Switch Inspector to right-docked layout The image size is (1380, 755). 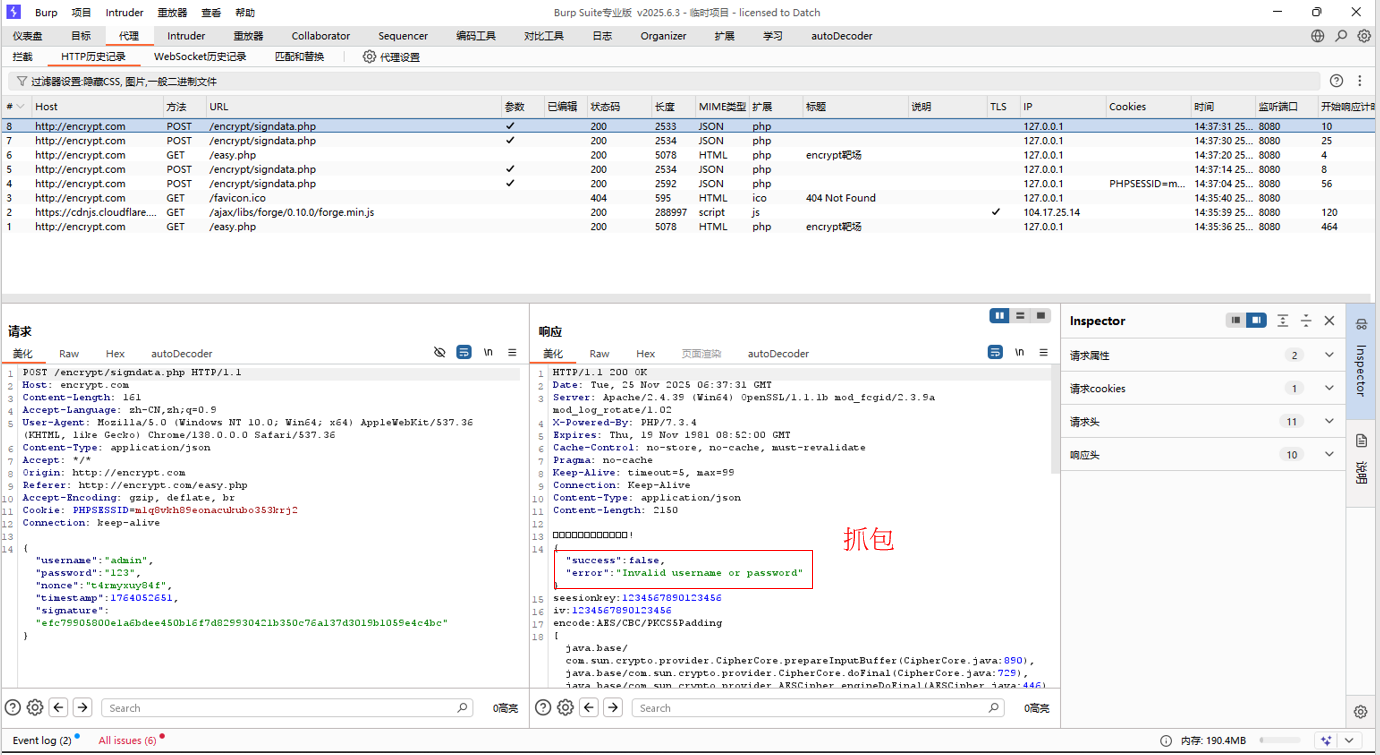point(1257,321)
